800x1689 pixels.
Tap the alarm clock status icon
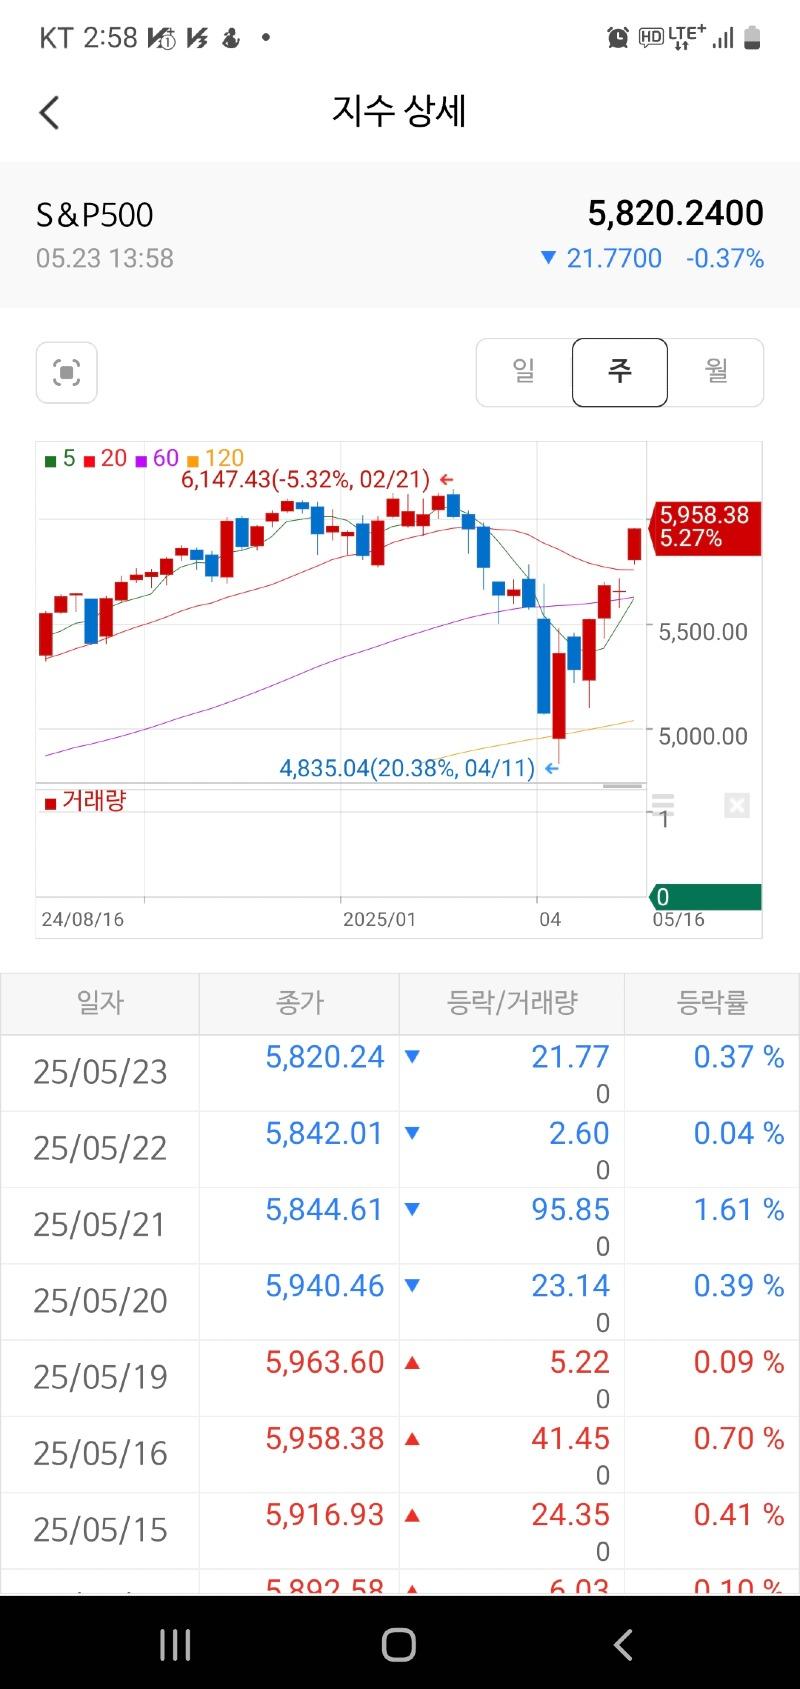point(618,38)
